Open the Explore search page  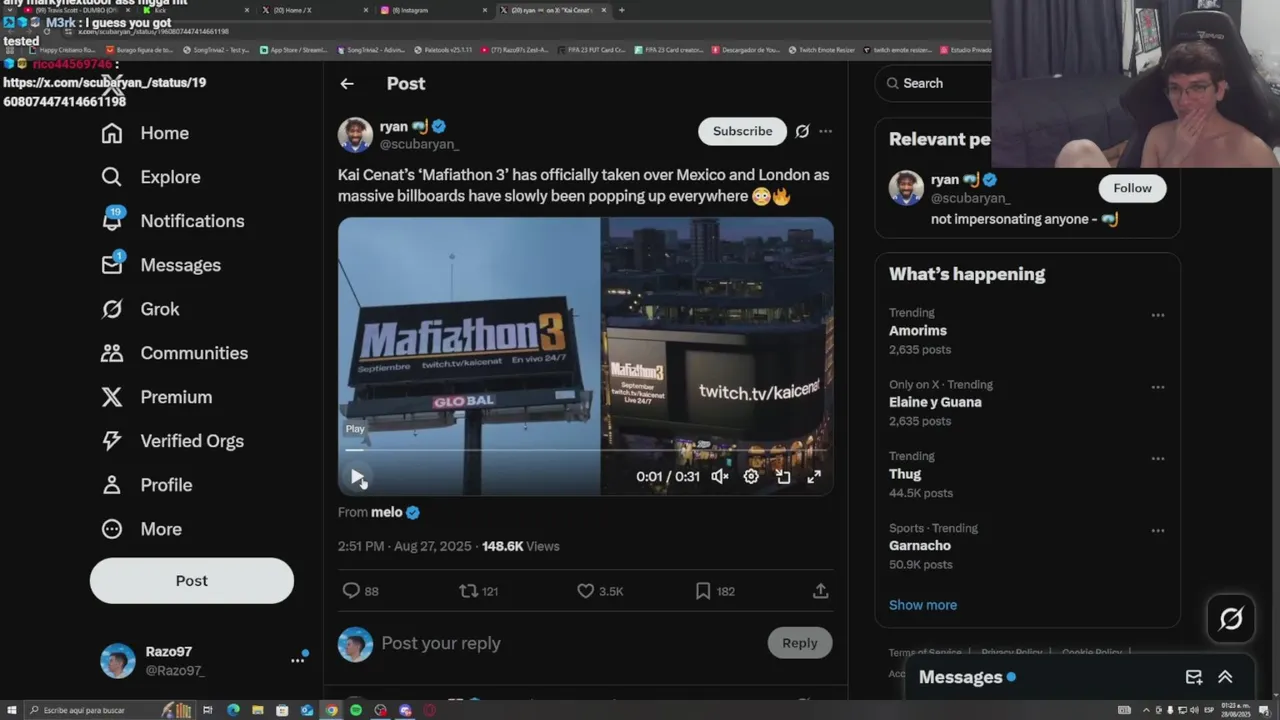pos(151,177)
